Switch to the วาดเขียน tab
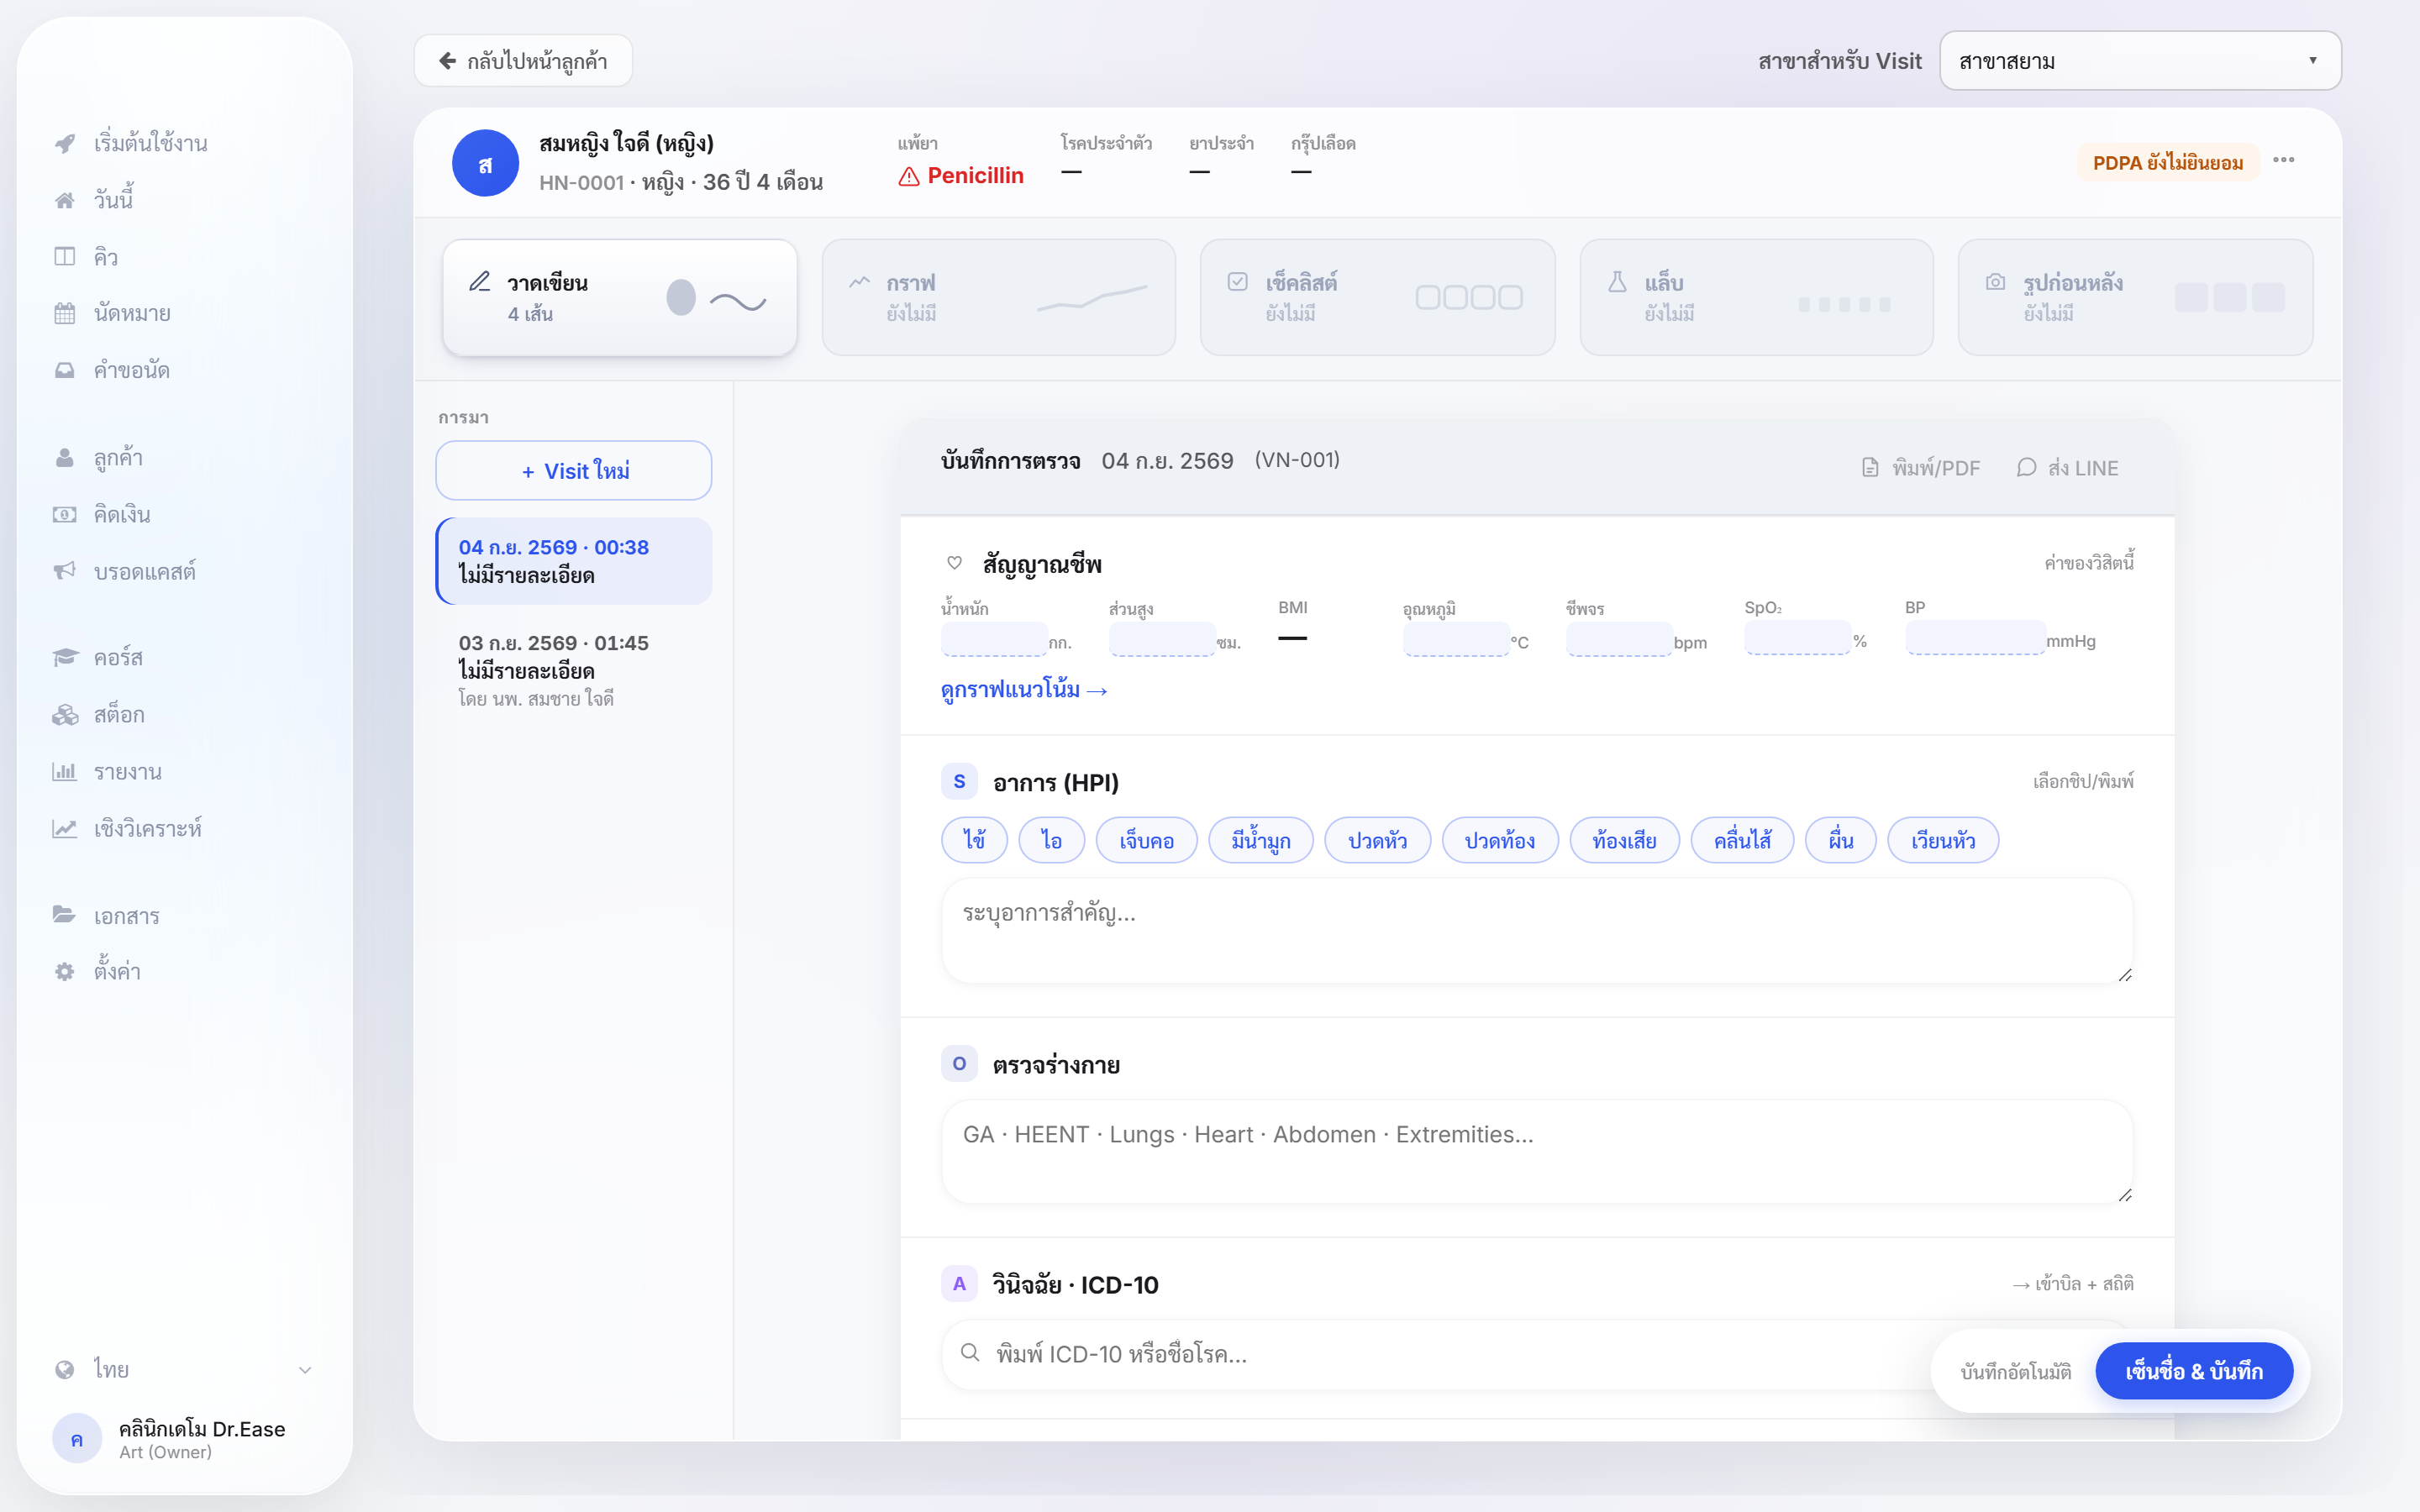The height and width of the screenshot is (1512, 2420). [620, 297]
